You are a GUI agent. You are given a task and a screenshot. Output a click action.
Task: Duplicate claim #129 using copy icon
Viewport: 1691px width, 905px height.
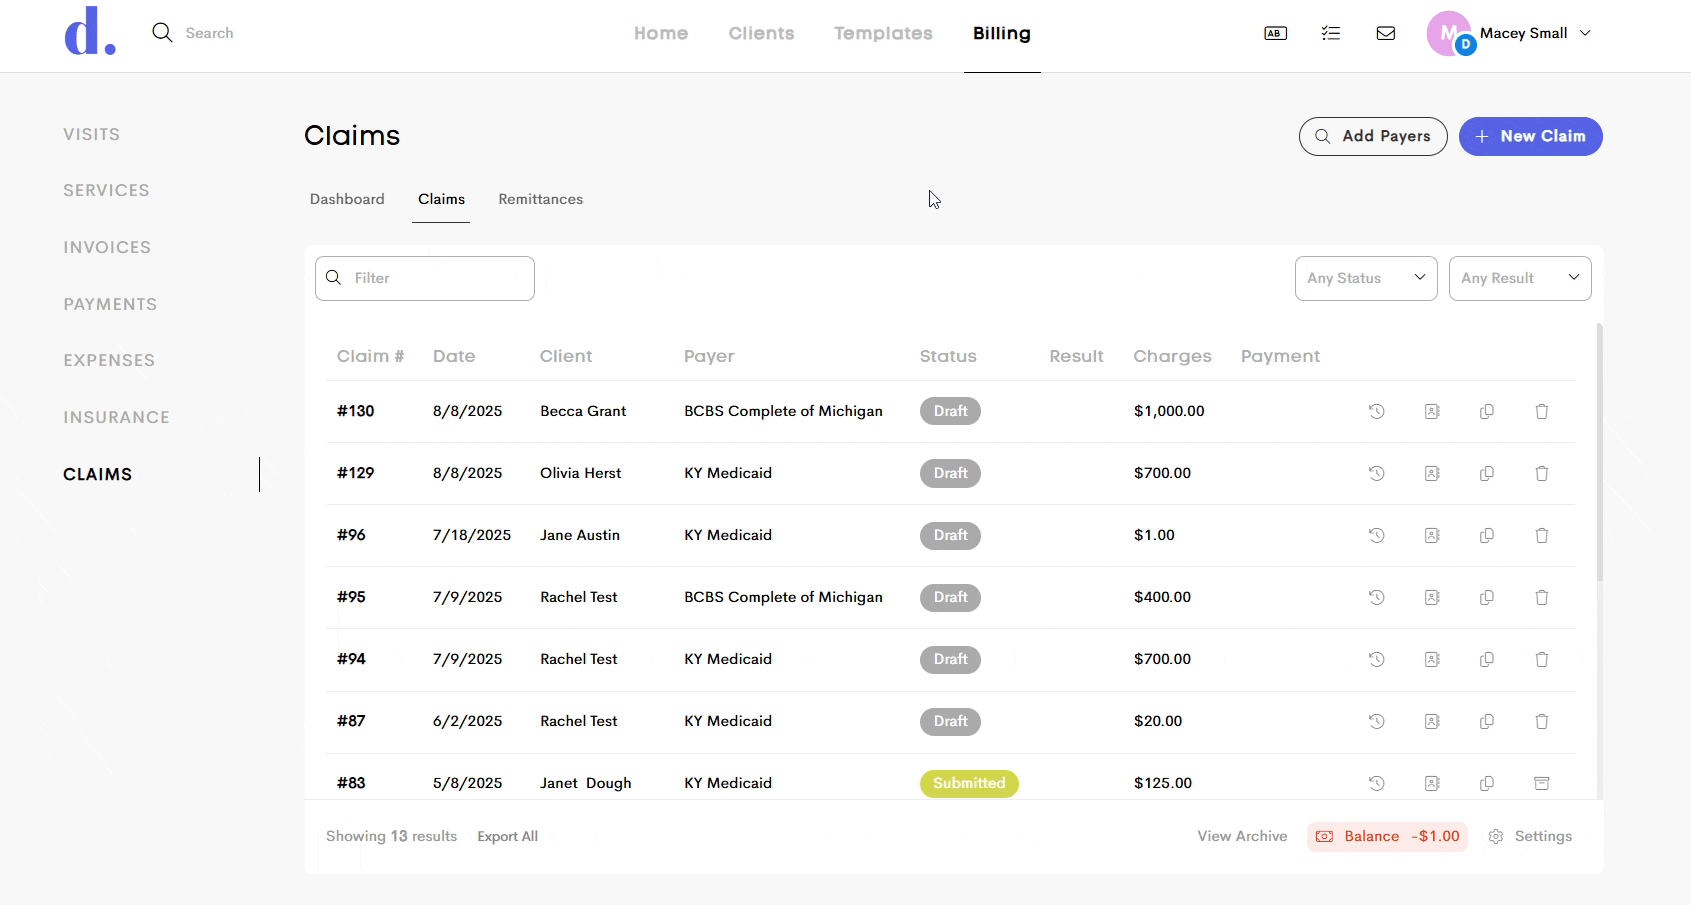point(1486,473)
